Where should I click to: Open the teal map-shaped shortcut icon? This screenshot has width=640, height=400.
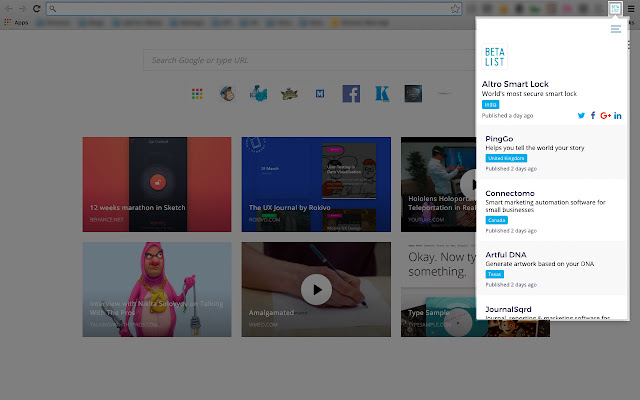[x=258, y=94]
